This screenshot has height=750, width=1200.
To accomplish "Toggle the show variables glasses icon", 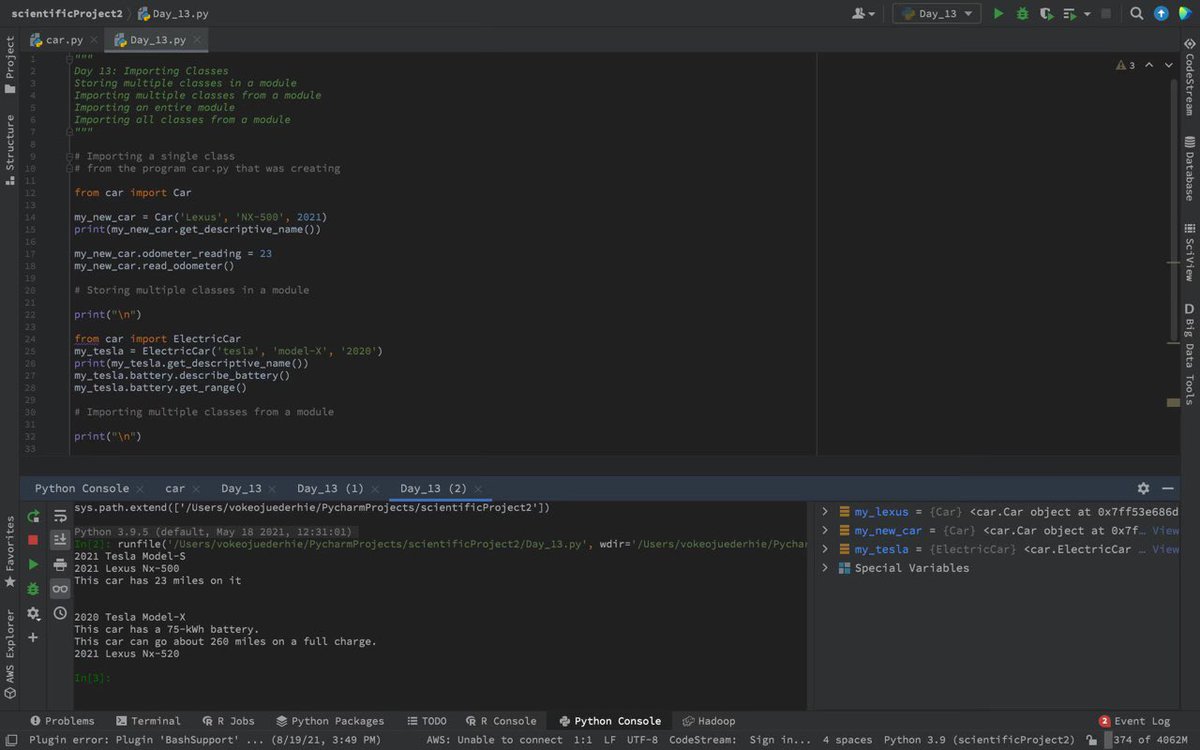I will [x=60, y=589].
